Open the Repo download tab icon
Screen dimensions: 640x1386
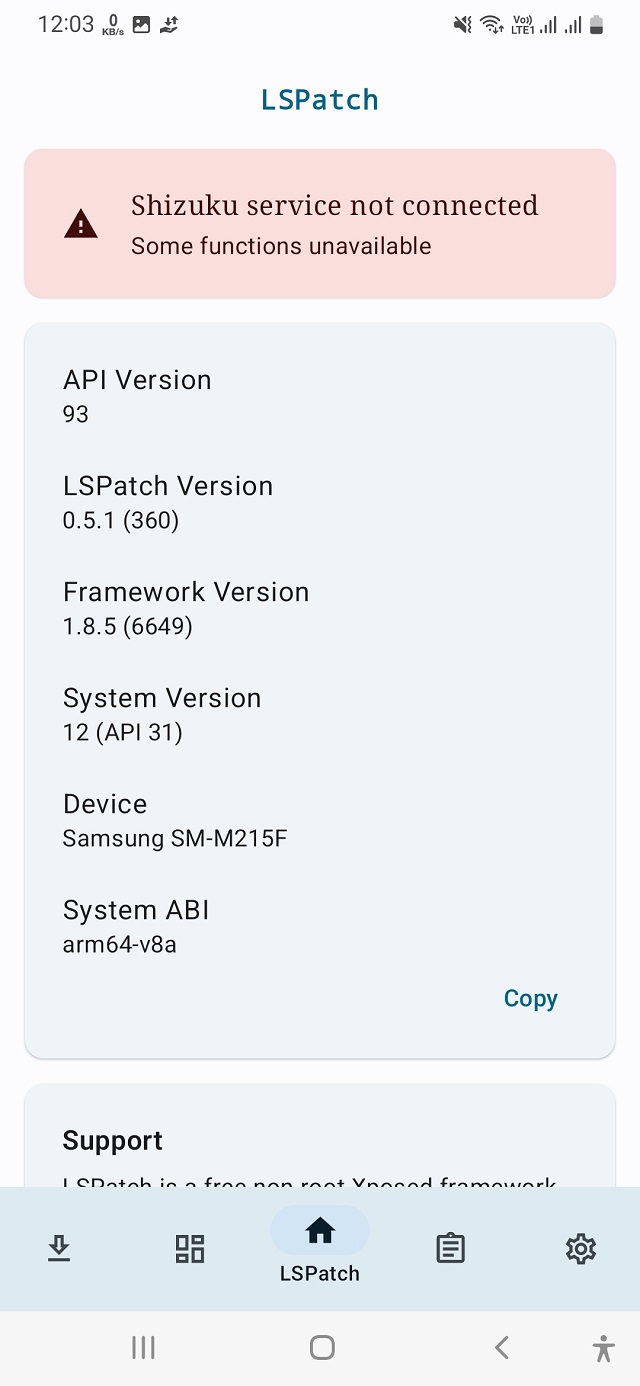(59, 1248)
